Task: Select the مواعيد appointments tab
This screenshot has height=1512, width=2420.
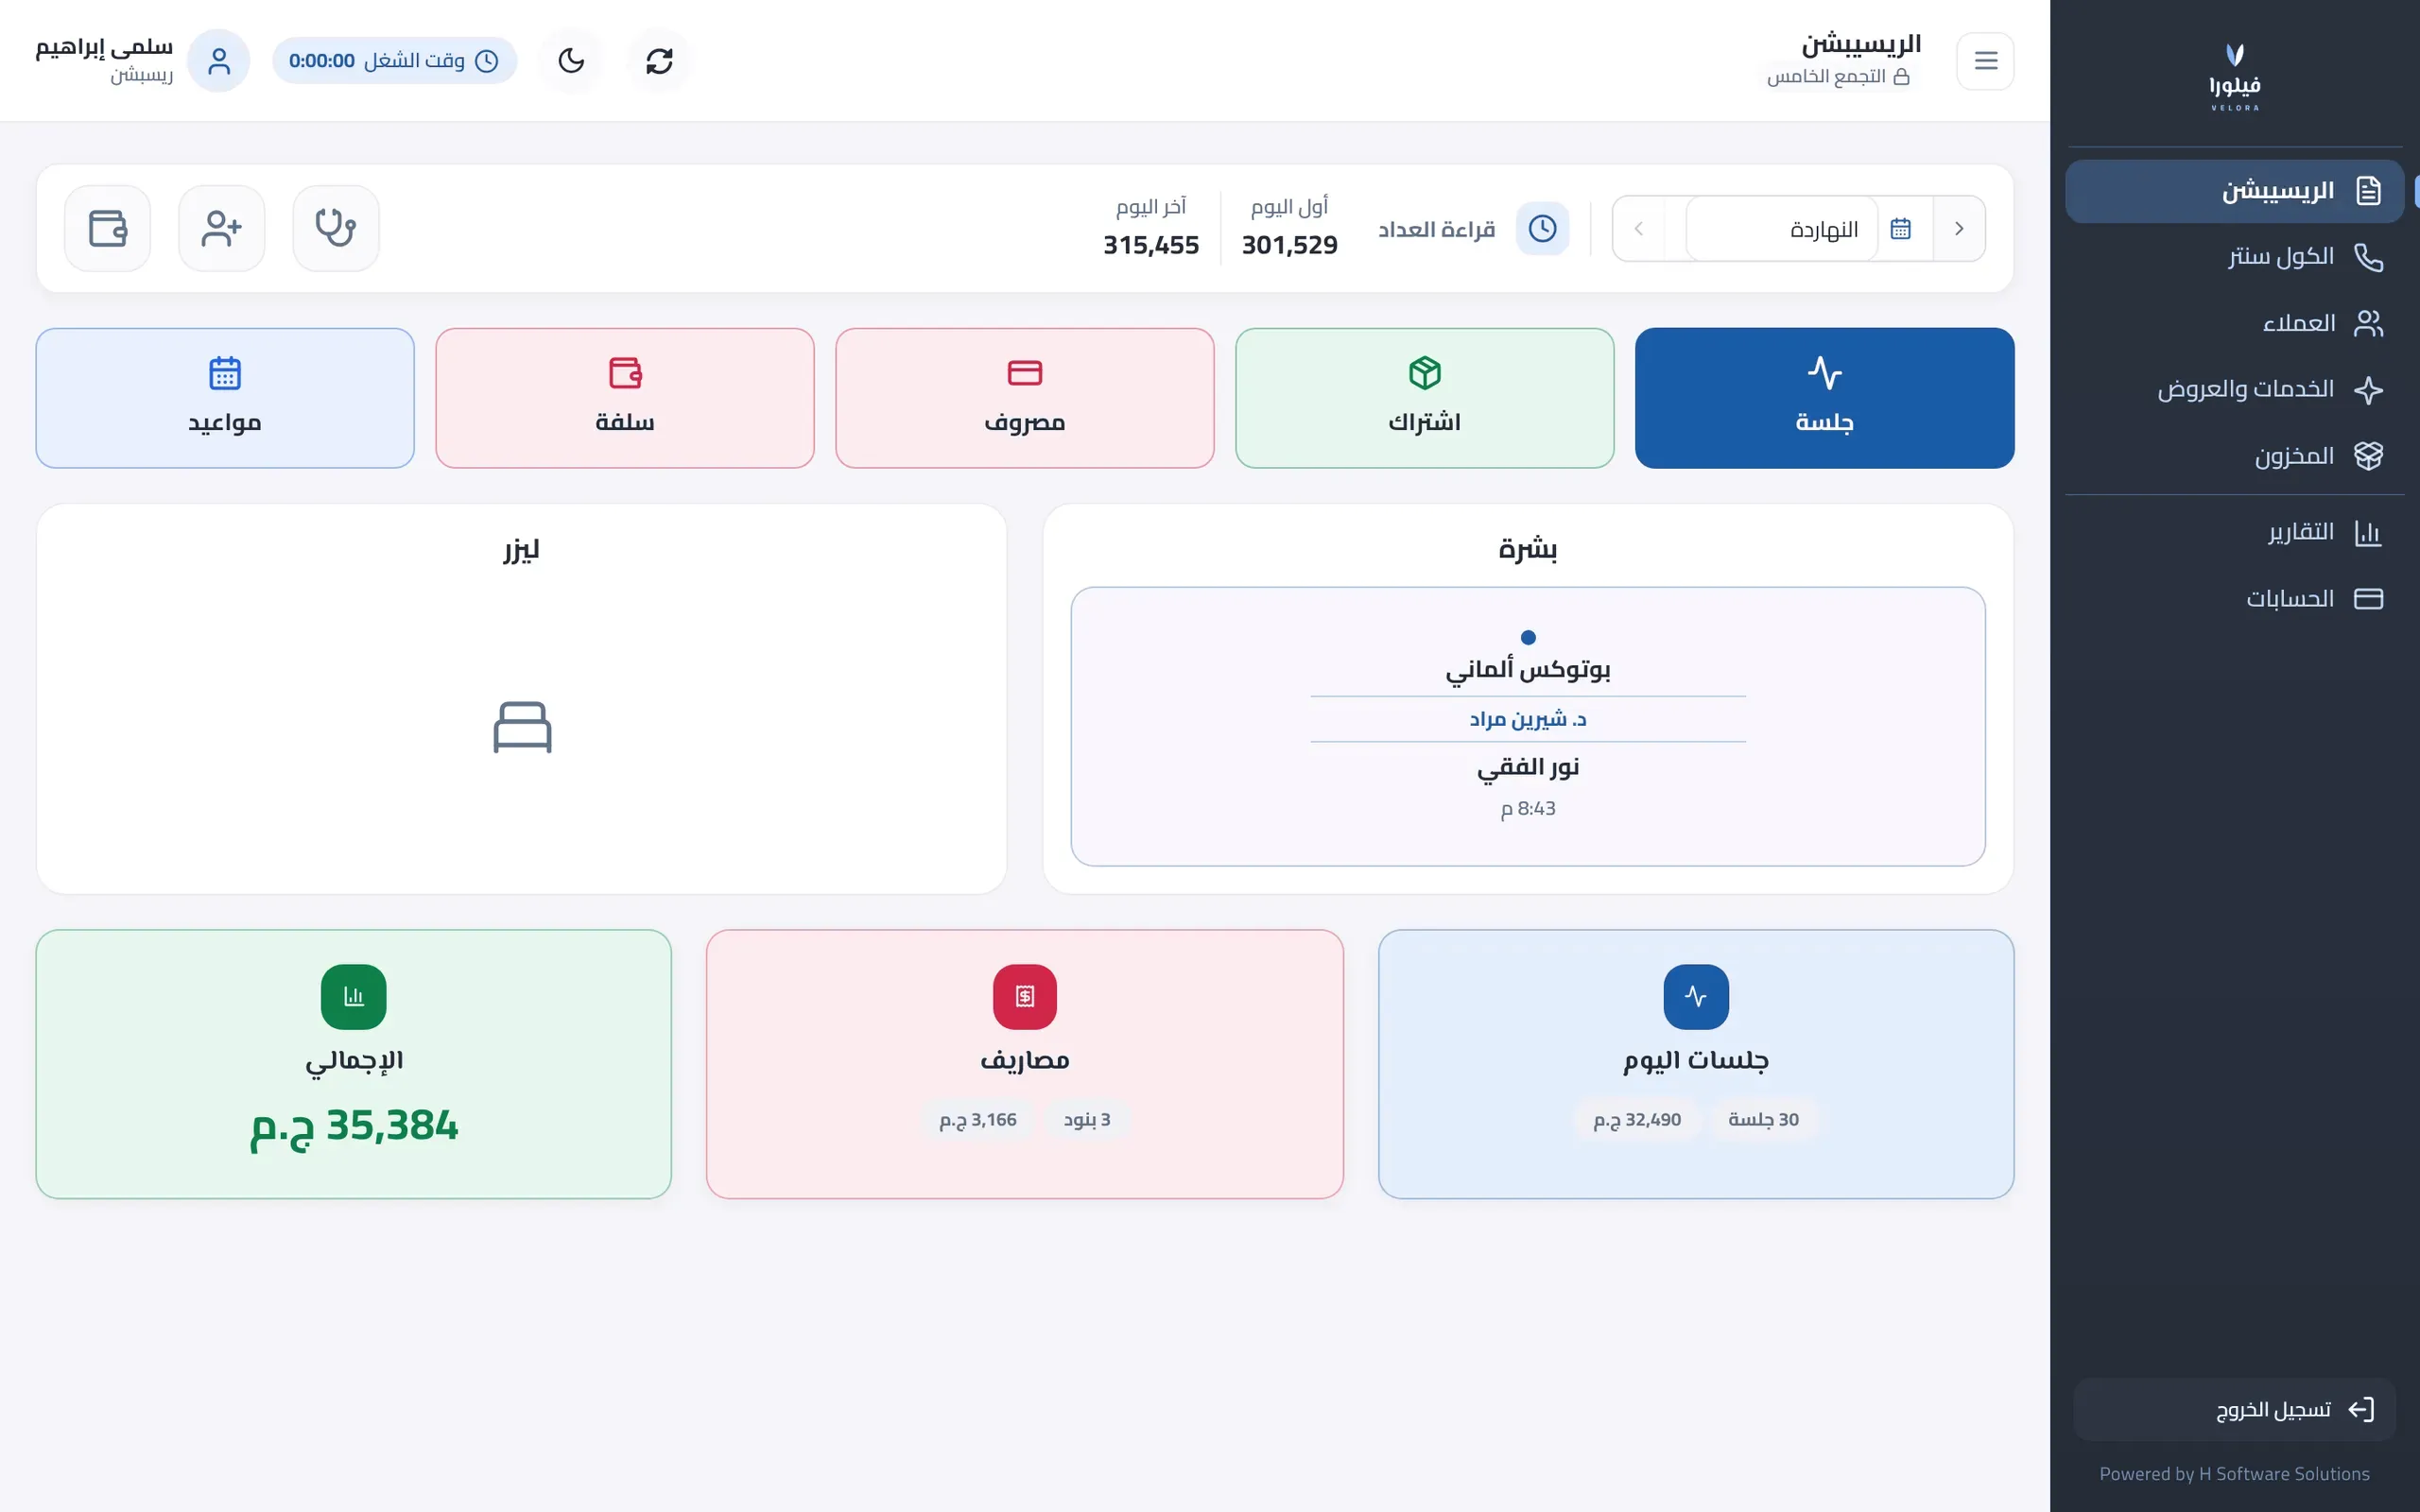Action: [x=225, y=398]
